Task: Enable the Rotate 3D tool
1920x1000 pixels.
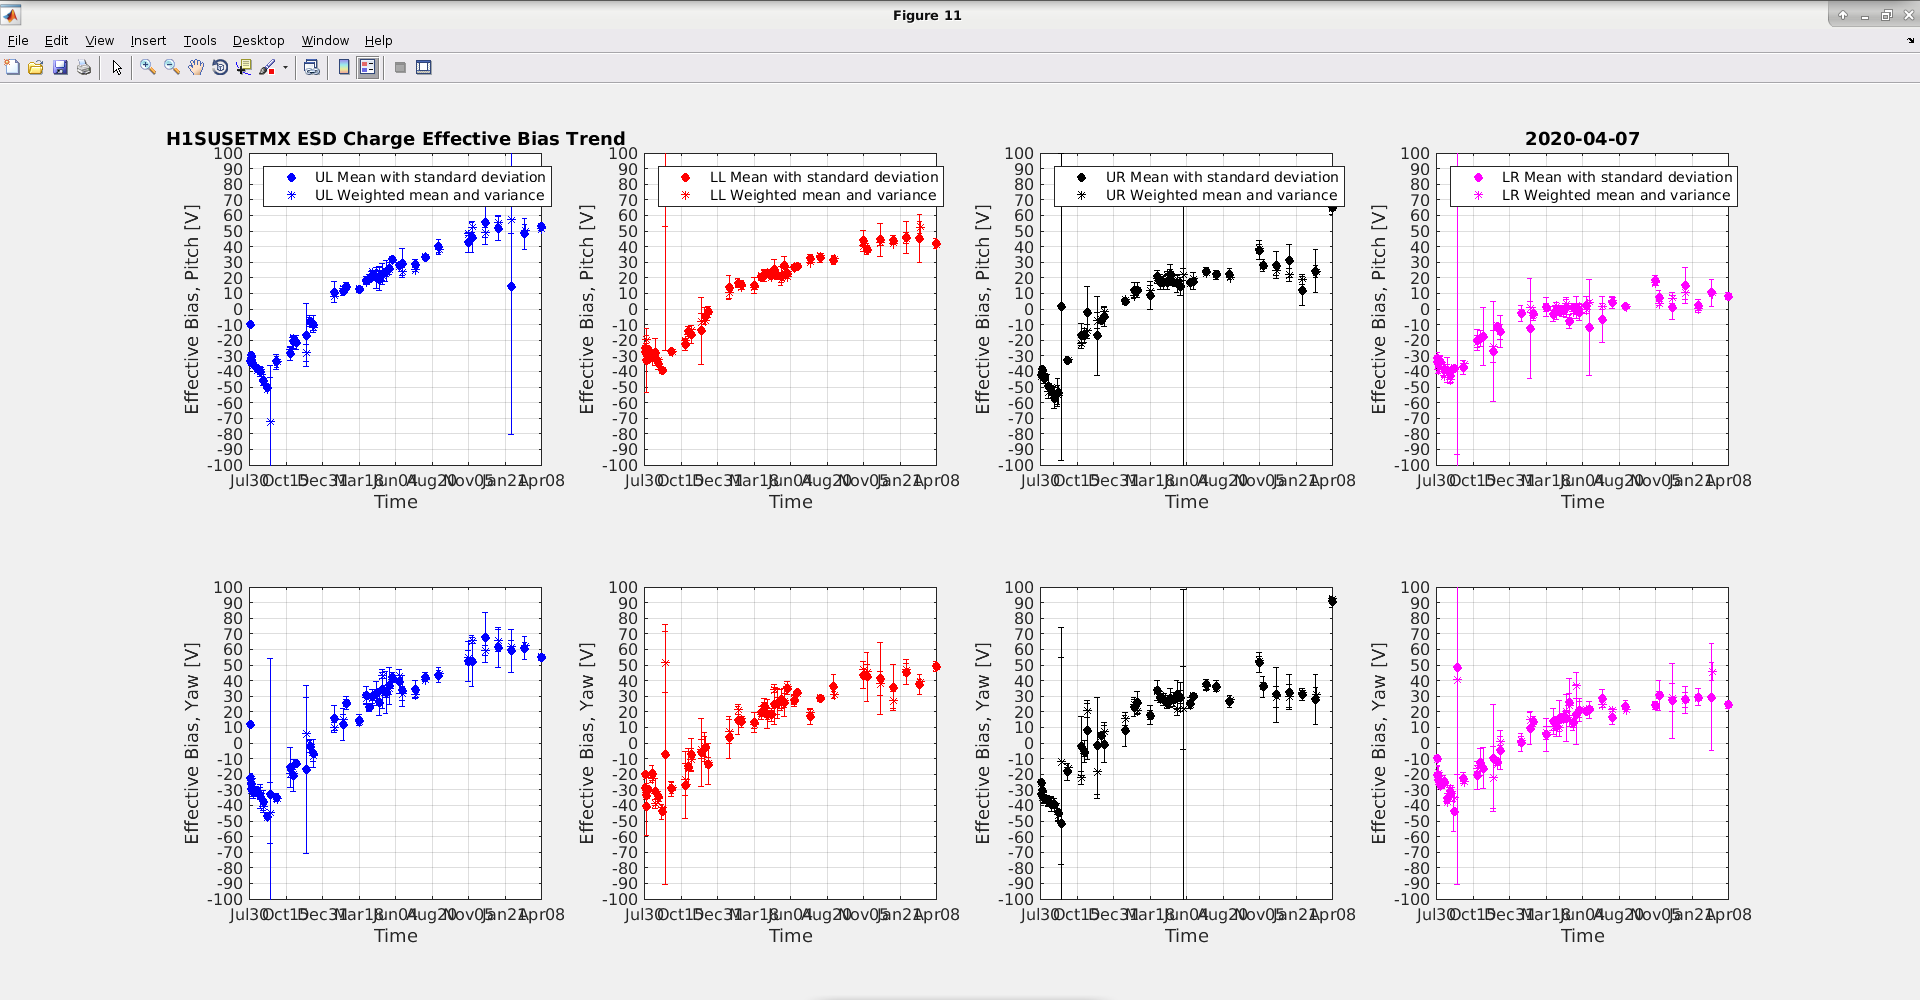Action: (x=220, y=67)
